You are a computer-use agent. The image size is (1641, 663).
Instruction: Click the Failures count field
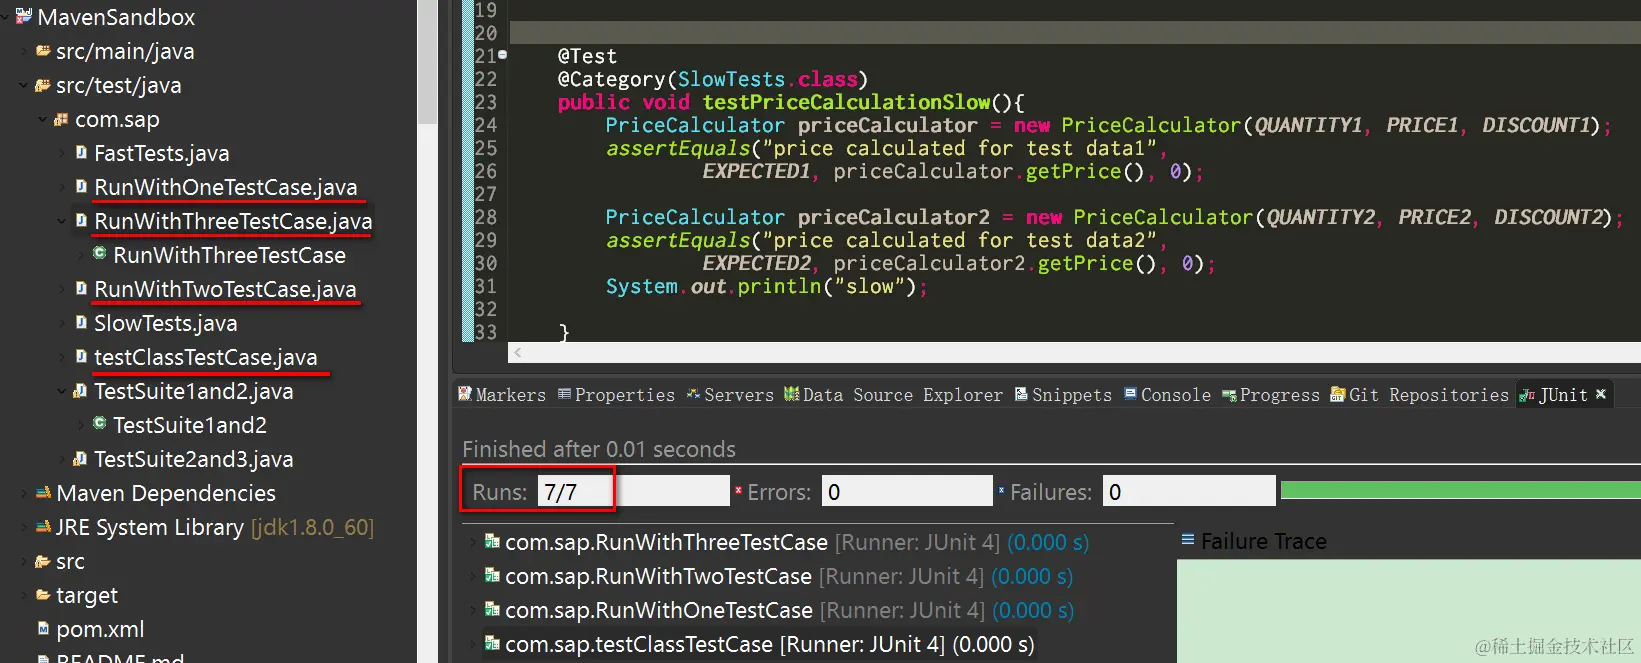pyautogui.click(x=1189, y=491)
